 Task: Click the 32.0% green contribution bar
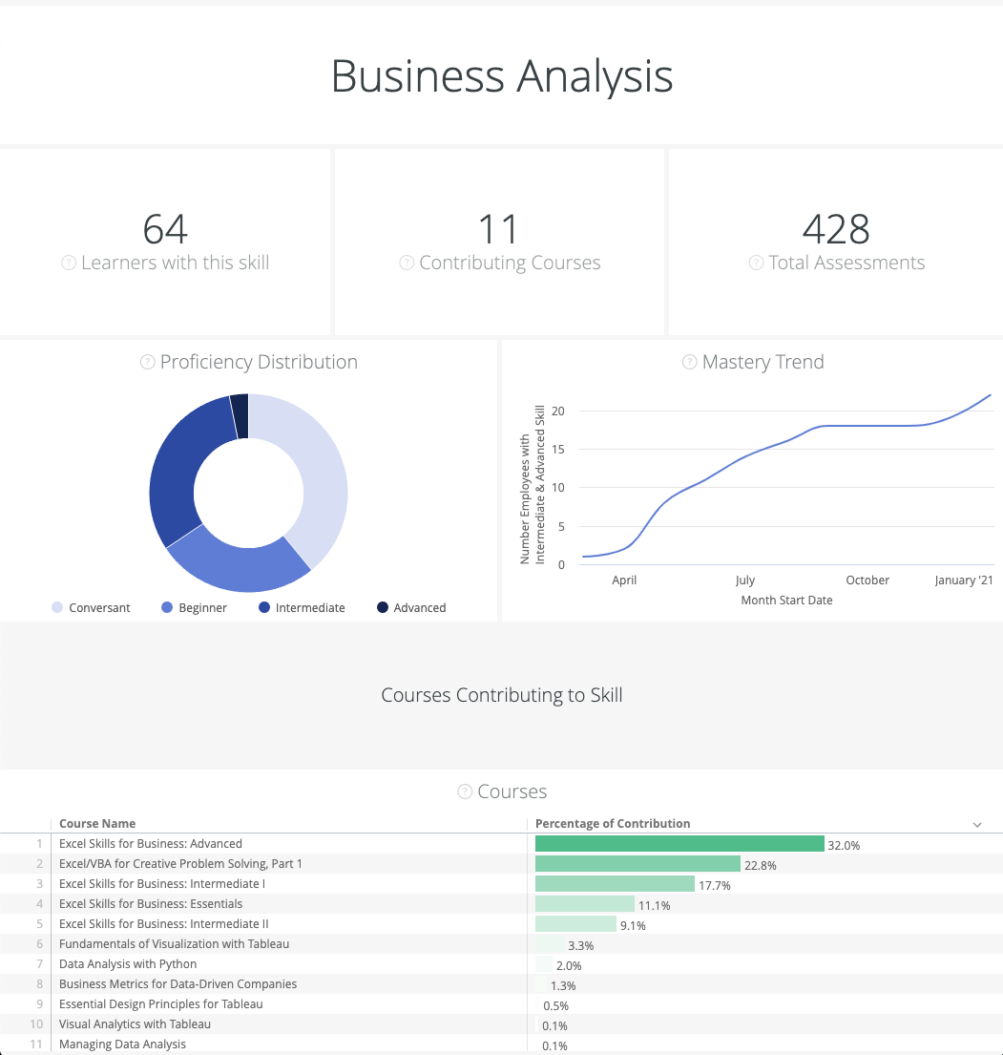[679, 844]
